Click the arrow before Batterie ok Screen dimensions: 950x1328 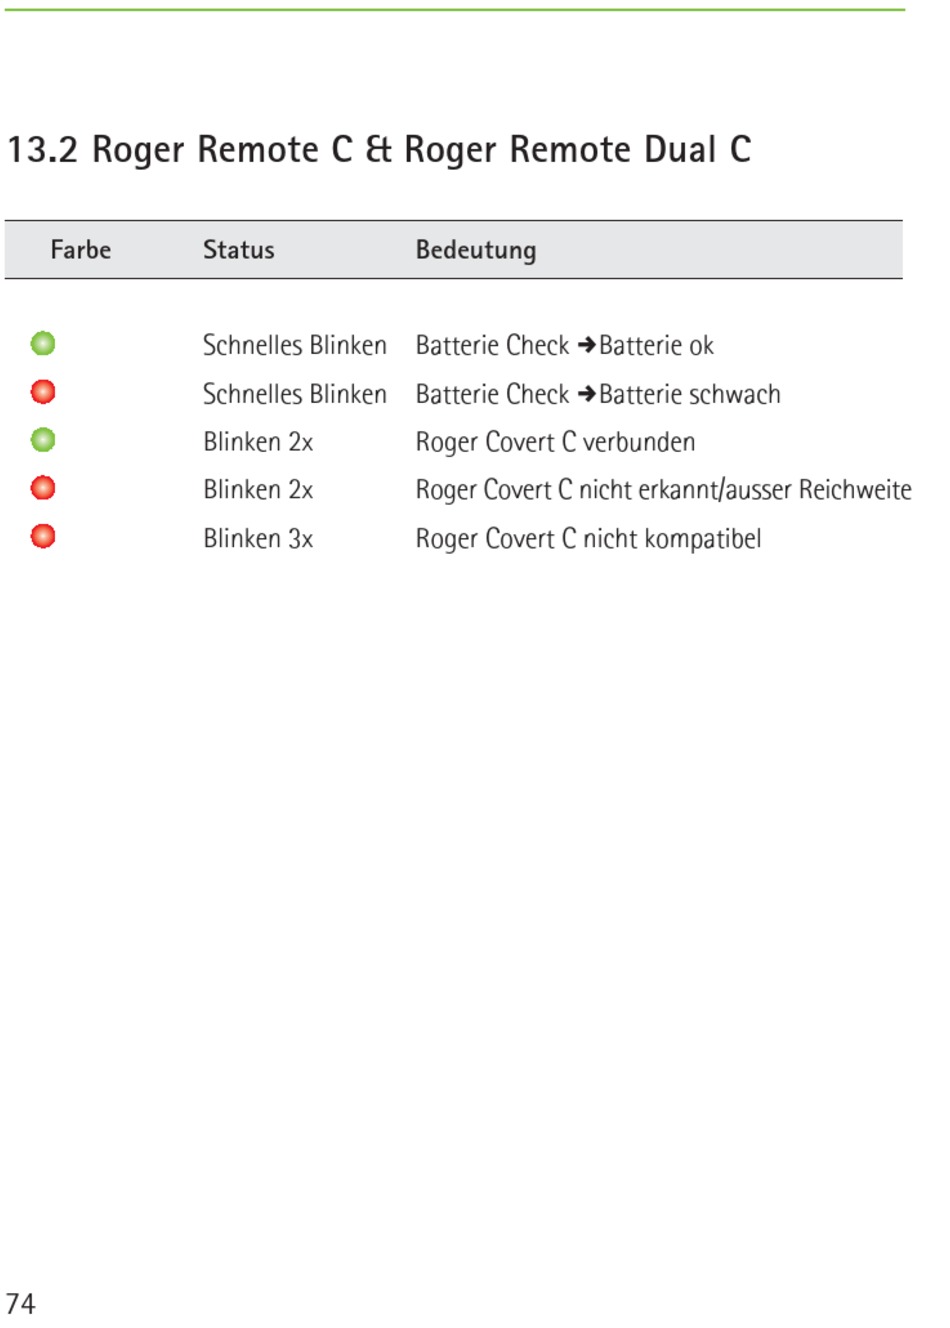click(587, 345)
